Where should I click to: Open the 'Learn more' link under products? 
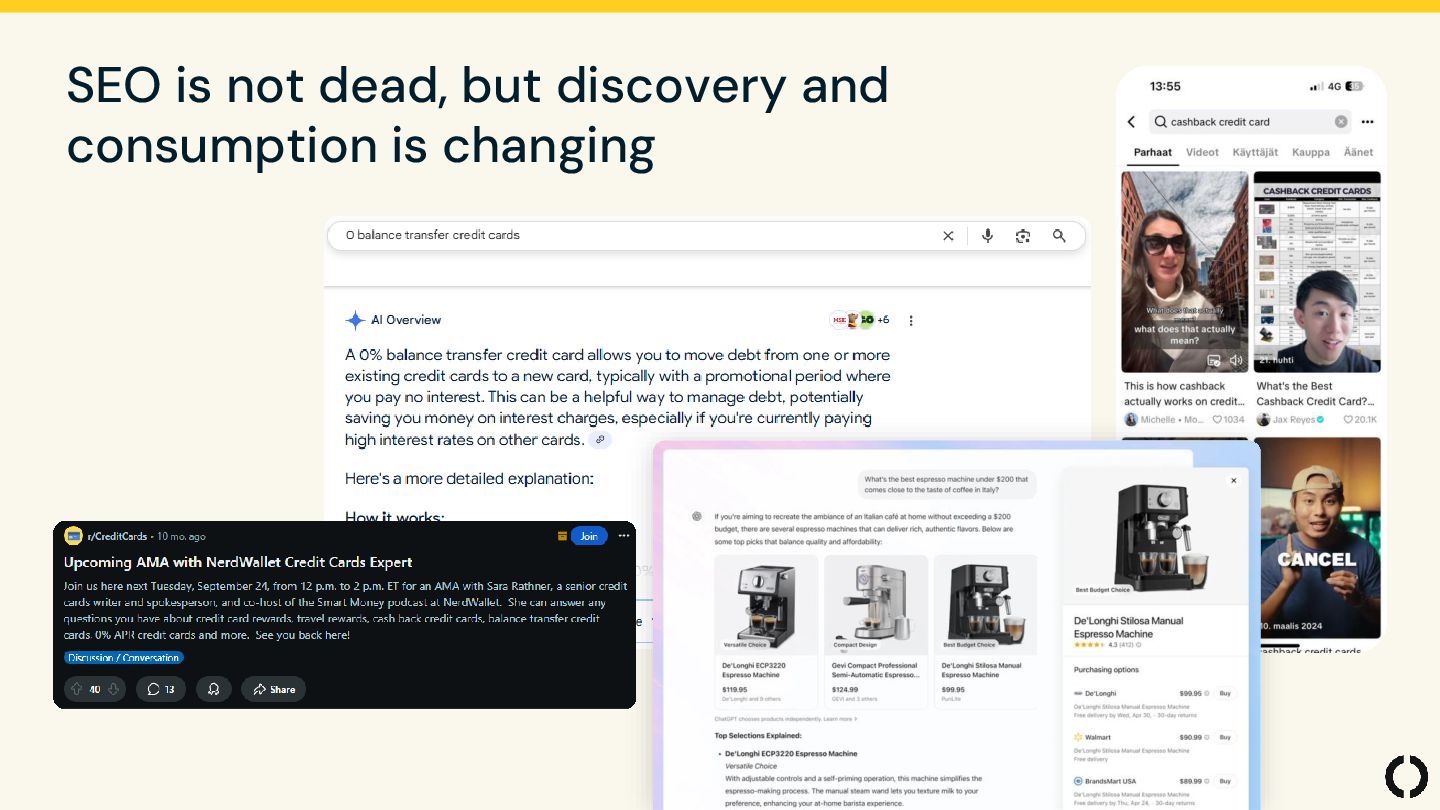click(840, 719)
